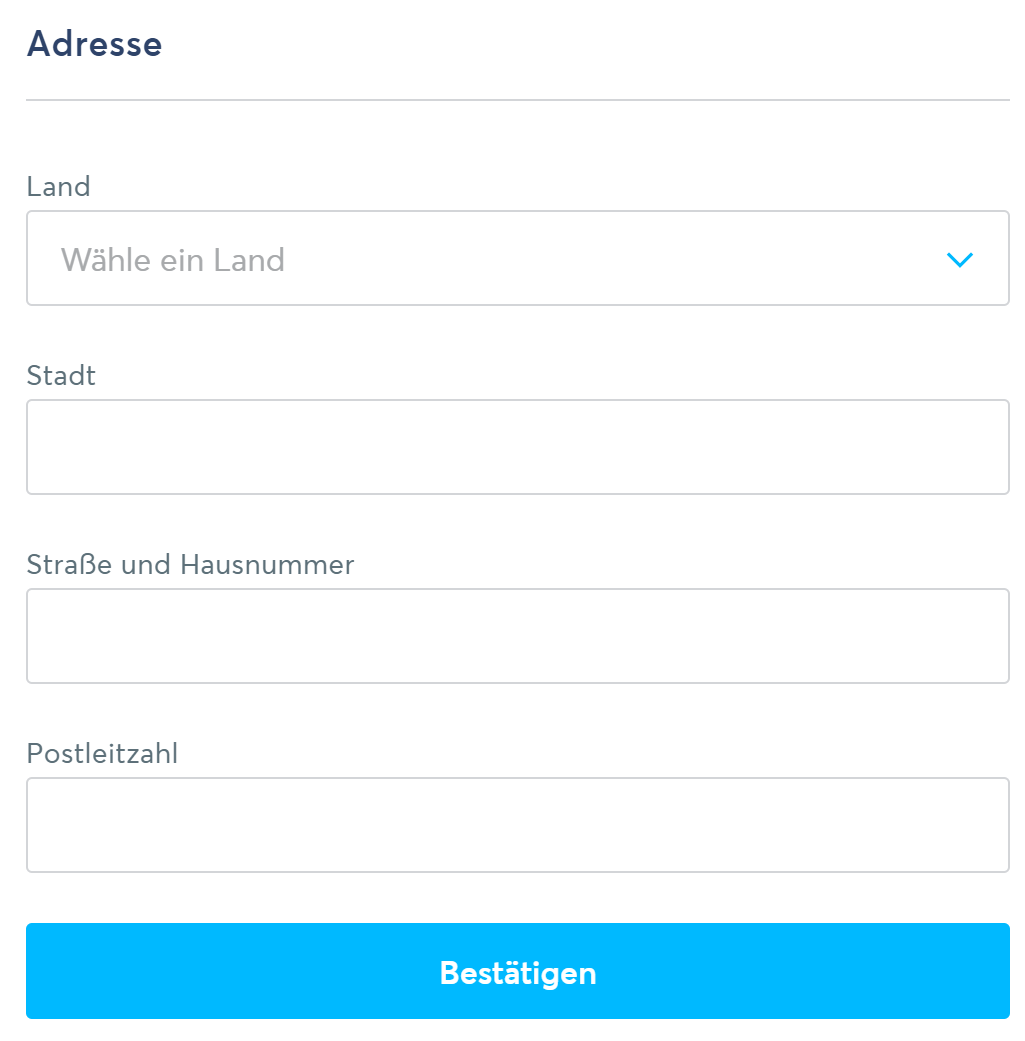Open the Land country dropdown
Viewport: 1025px width, 1041px height.
(517, 258)
